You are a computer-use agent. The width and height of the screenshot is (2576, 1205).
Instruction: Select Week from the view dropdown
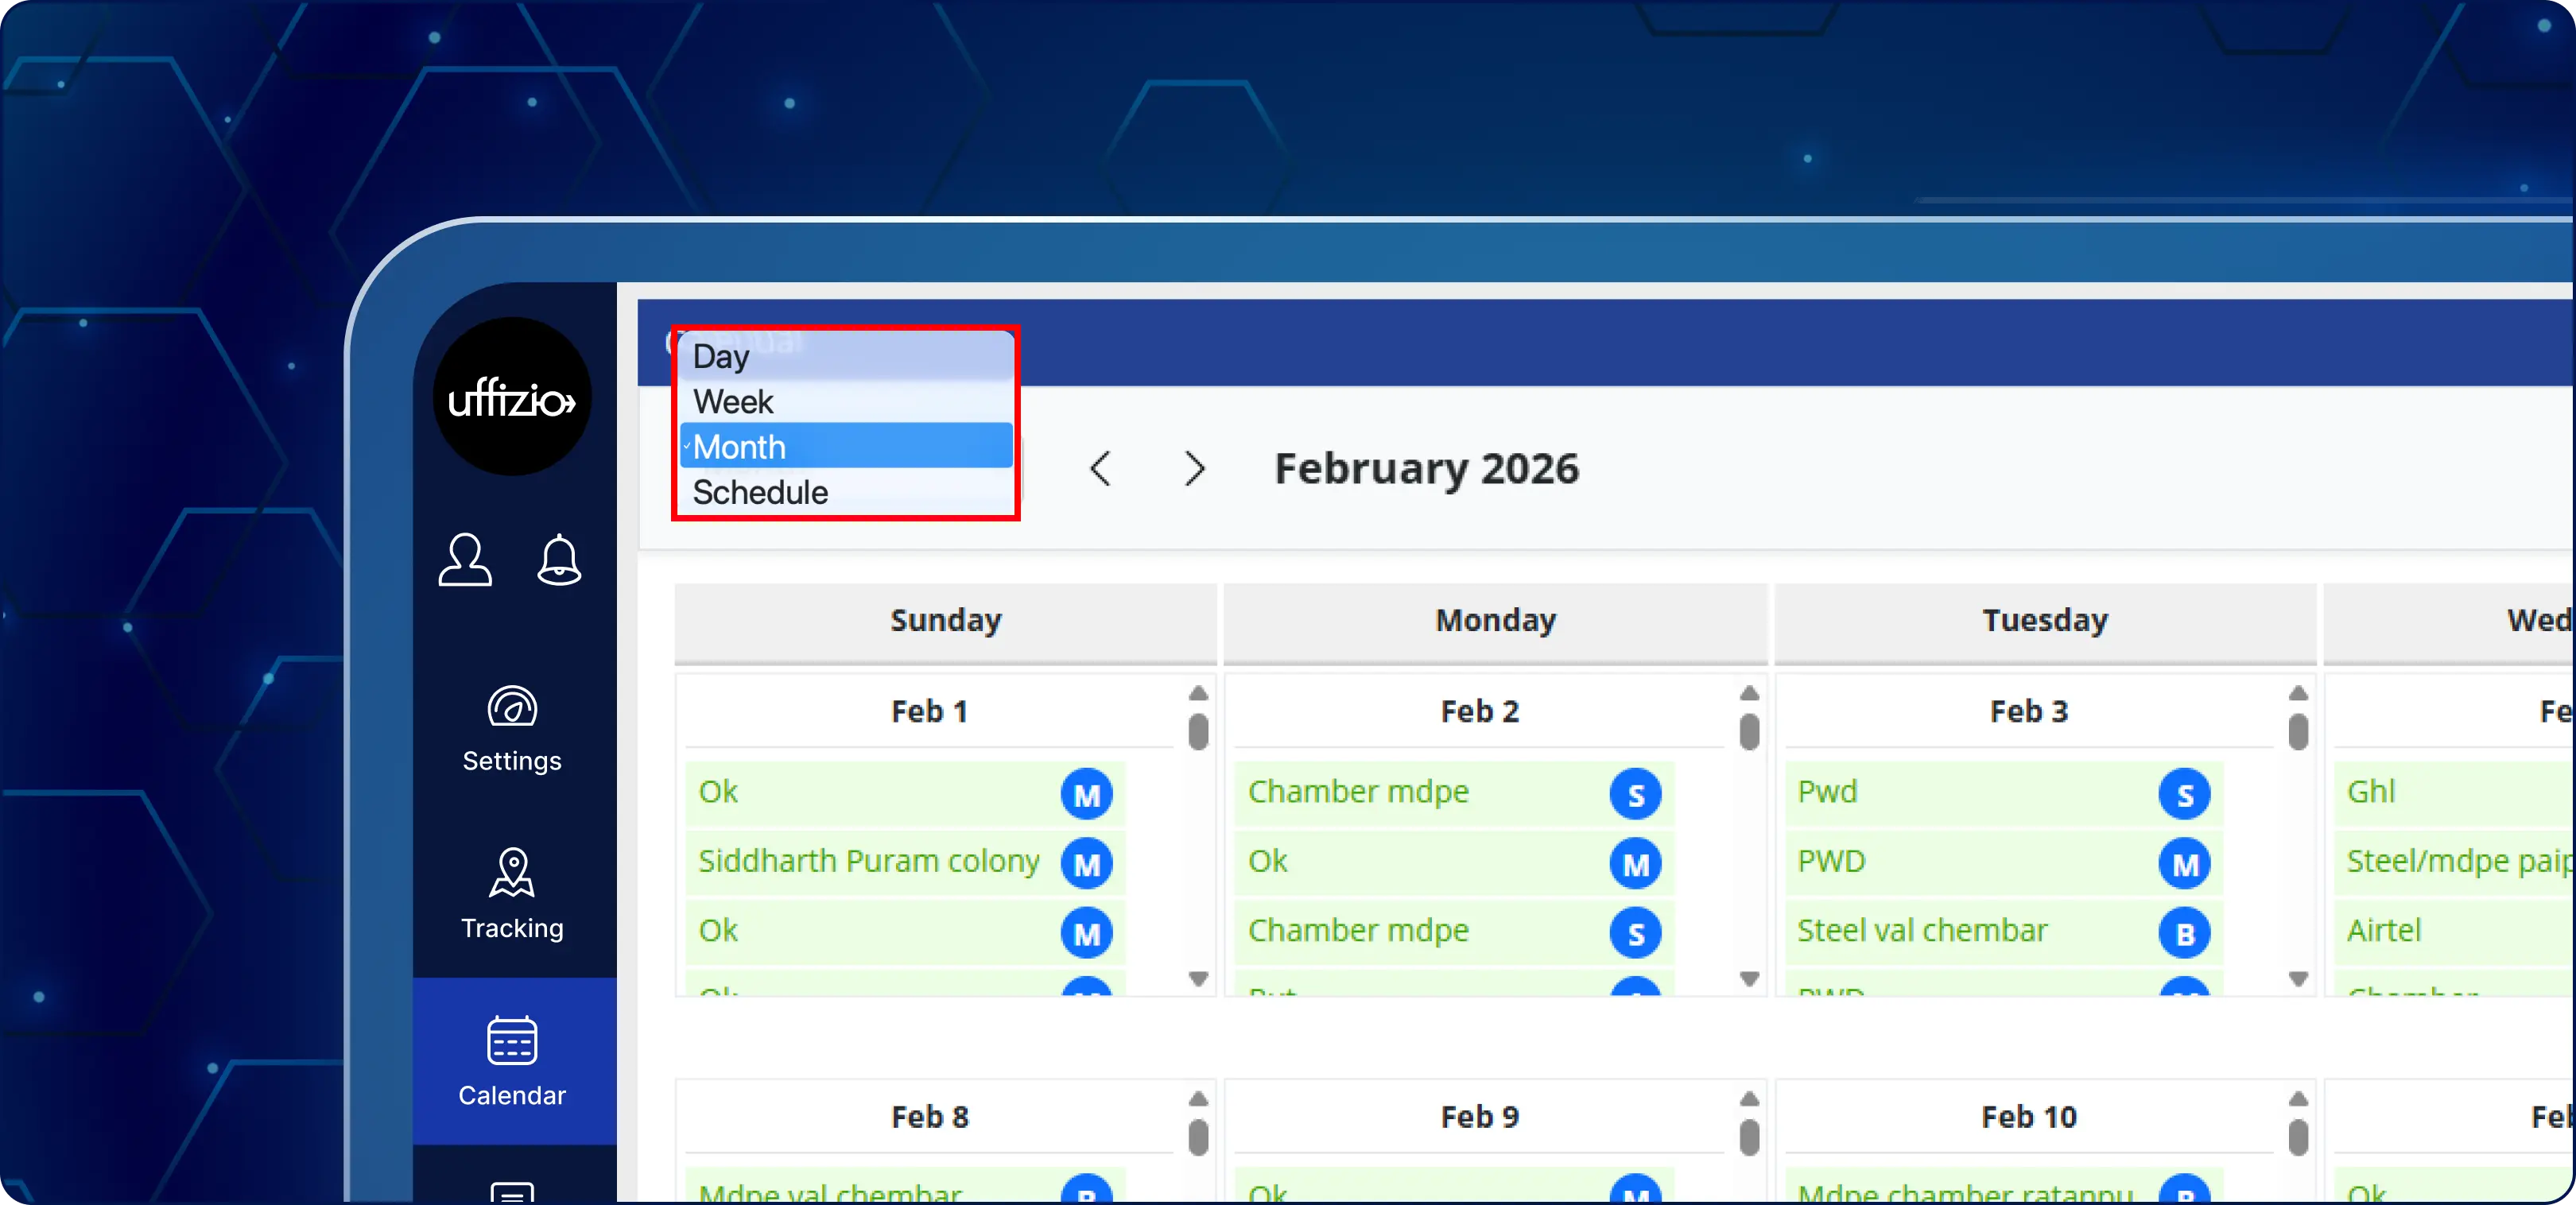(733, 402)
